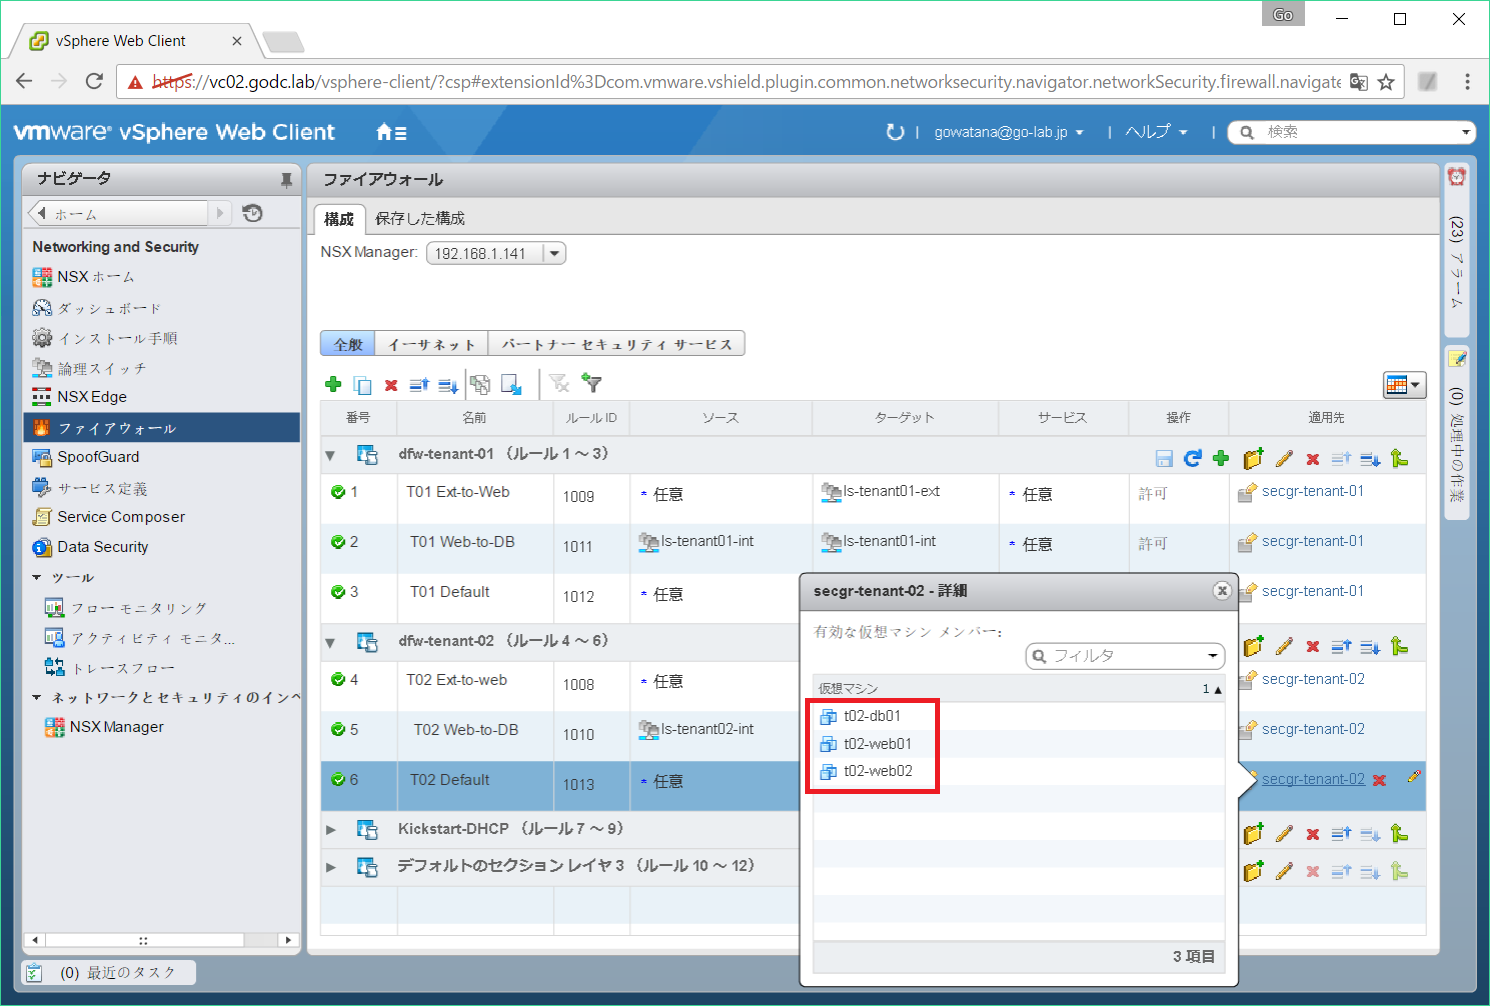1490x1006 pixels.
Task: Click move up icon in main firewall toolbar
Action: tap(419, 385)
